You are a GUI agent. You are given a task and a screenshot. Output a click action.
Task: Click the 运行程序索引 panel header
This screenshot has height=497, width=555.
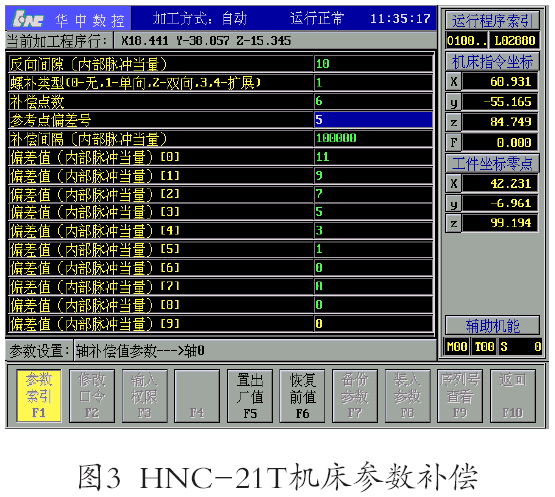tap(492, 21)
